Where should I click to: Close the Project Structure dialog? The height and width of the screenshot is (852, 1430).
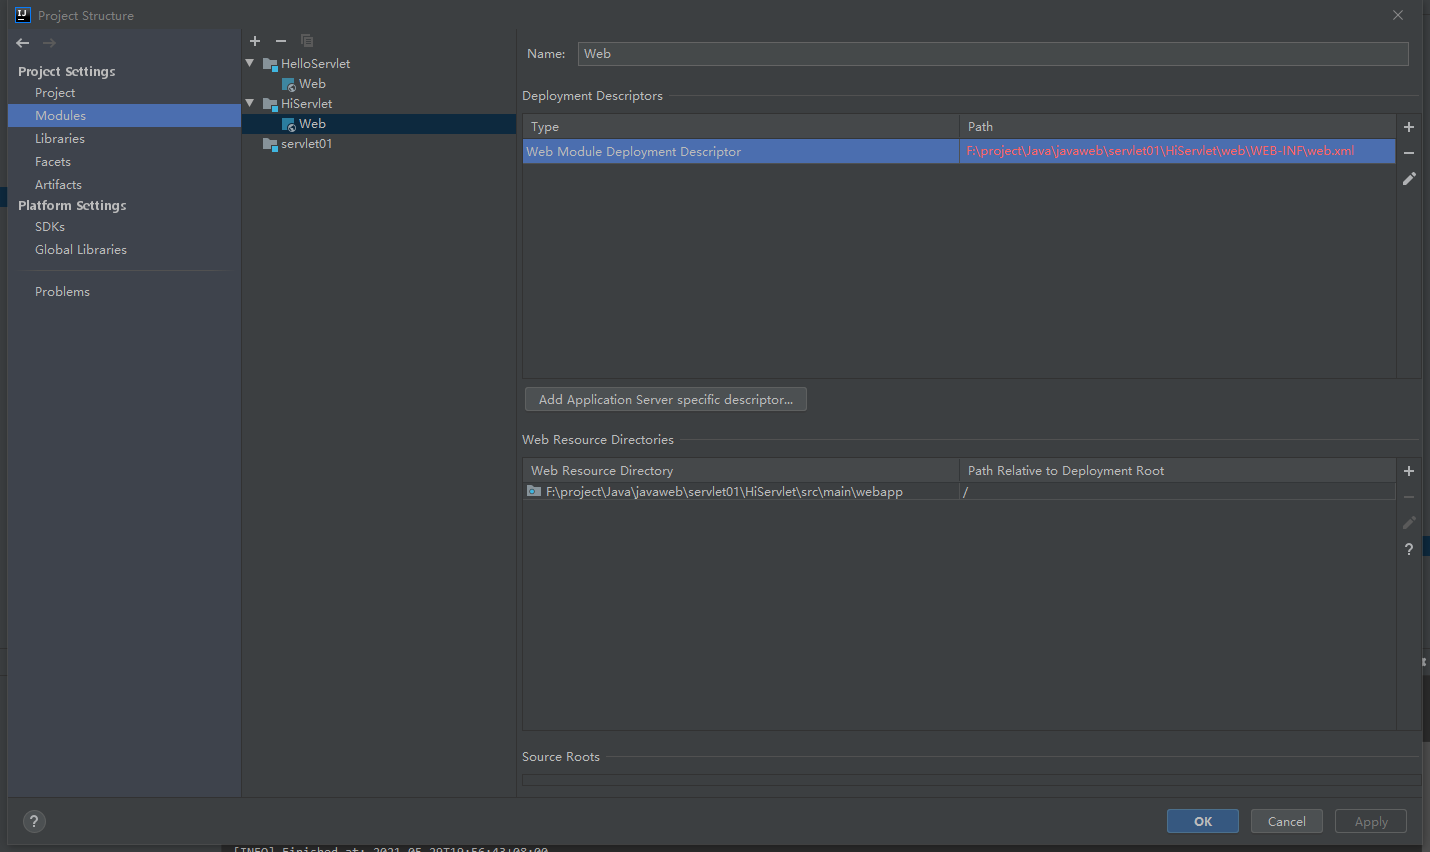(1398, 15)
